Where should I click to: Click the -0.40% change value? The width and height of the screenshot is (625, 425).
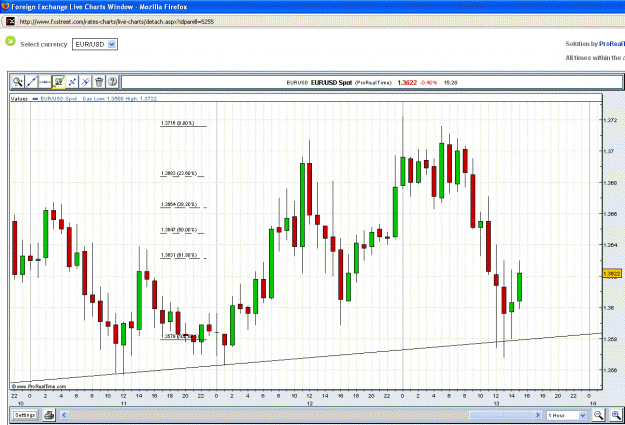click(428, 83)
